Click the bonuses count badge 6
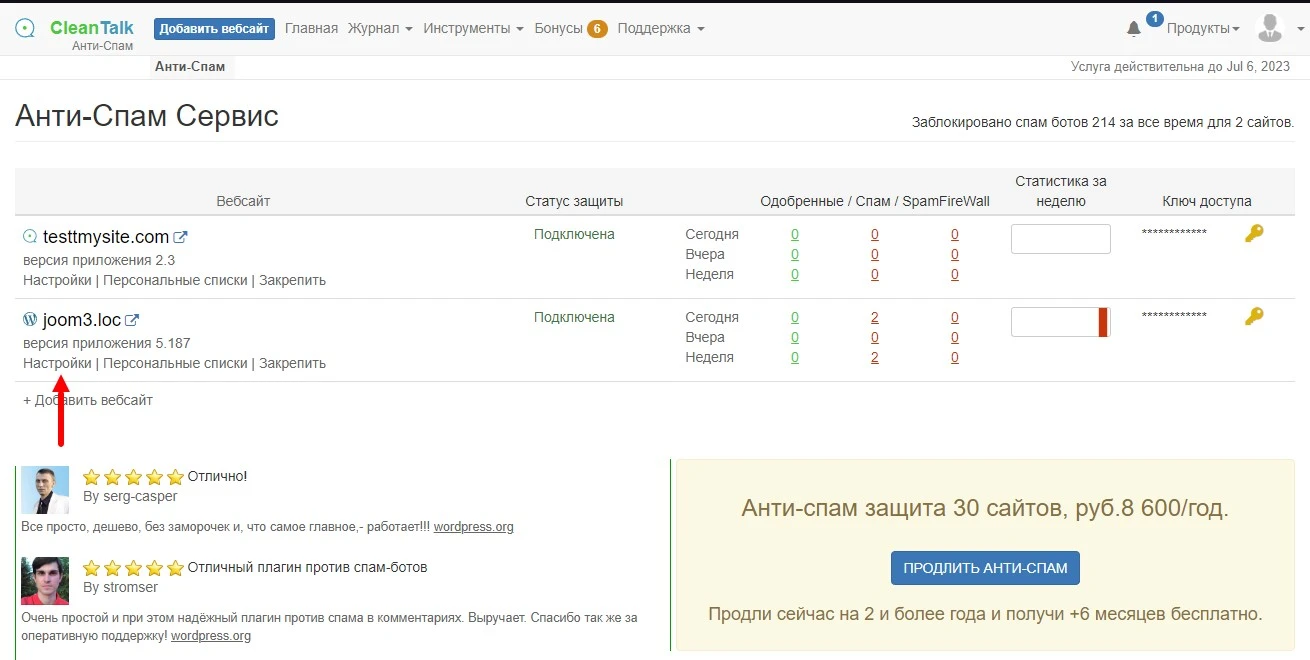The height and width of the screenshot is (660, 1310). pyautogui.click(x=597, y=29)
